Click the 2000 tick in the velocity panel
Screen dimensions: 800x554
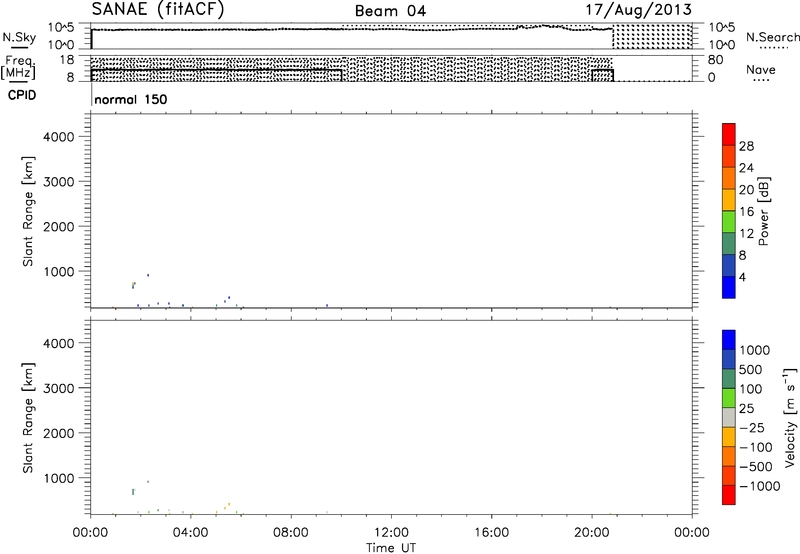[x=59, y=433]
